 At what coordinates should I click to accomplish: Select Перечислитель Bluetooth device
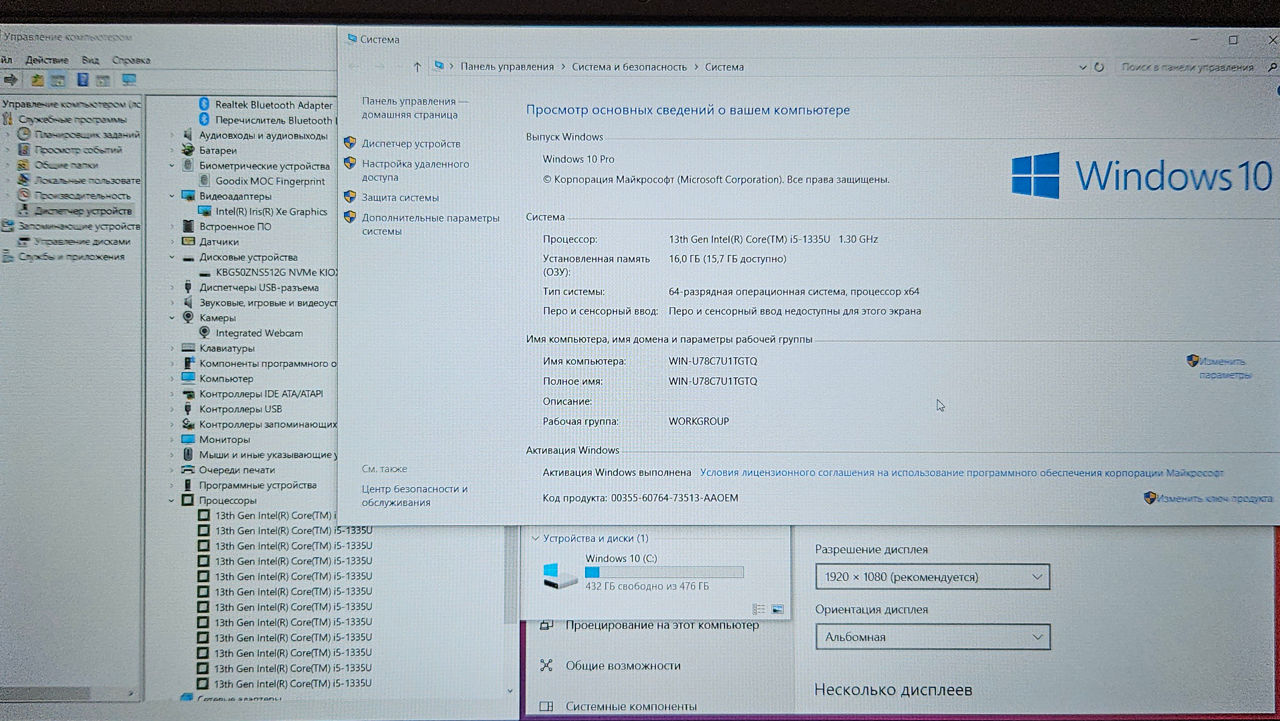click(274, 120)
